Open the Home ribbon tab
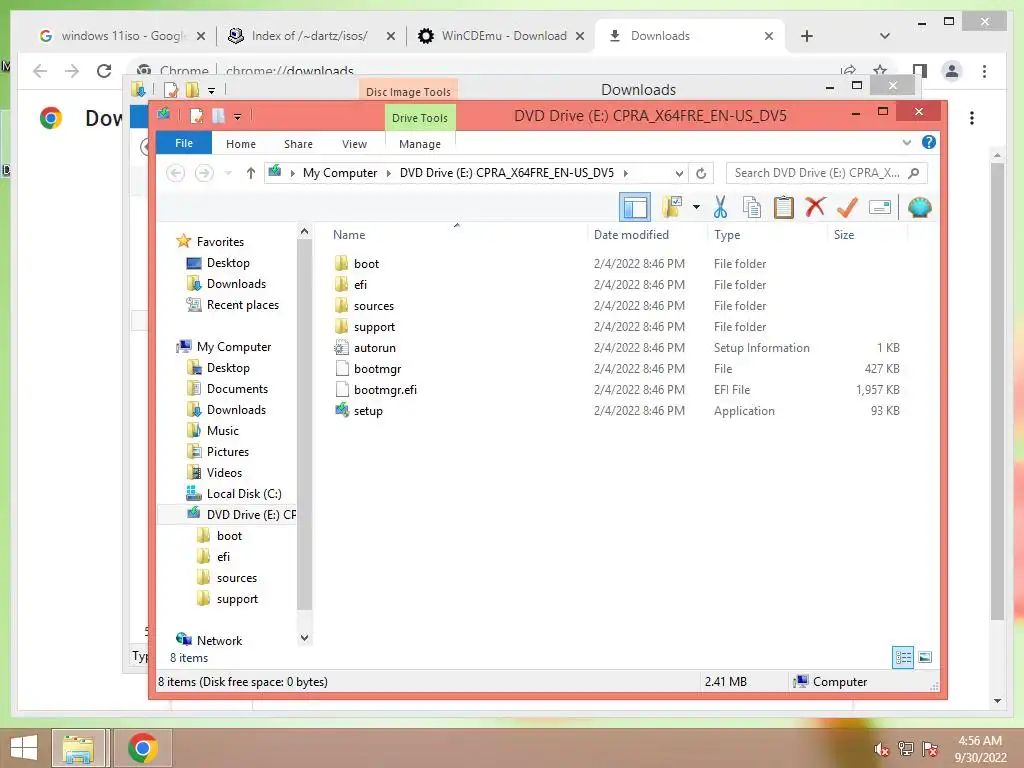Image resolution: width=1024 pixels, height=768 pixels. 240,144
